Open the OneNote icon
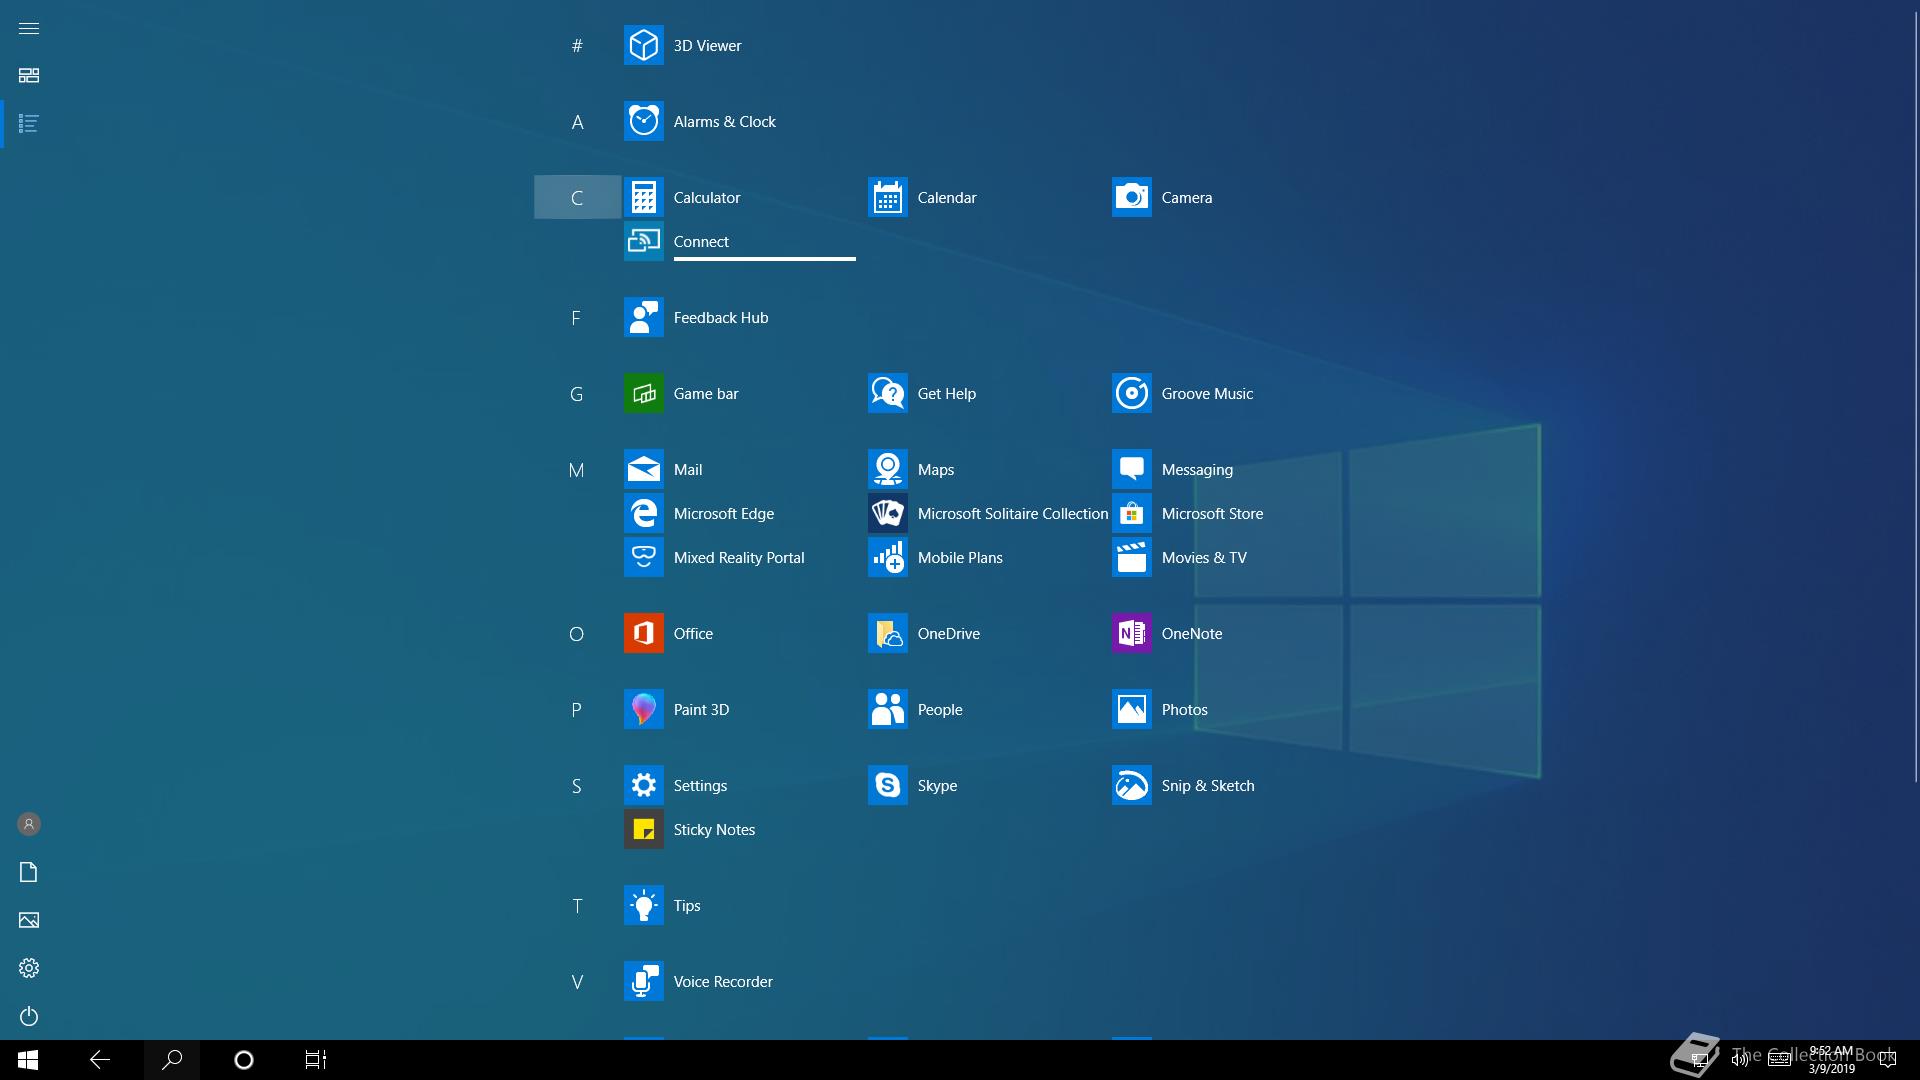The width and height of the screenshot is (1920, 1080). point(1131,633)
